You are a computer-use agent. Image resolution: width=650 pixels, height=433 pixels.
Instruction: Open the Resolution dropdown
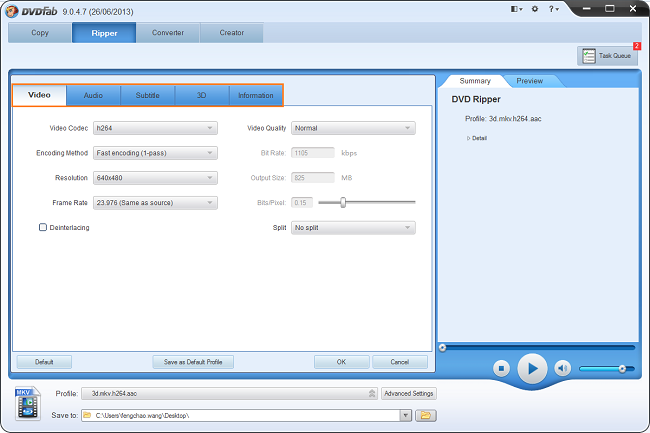155,178
